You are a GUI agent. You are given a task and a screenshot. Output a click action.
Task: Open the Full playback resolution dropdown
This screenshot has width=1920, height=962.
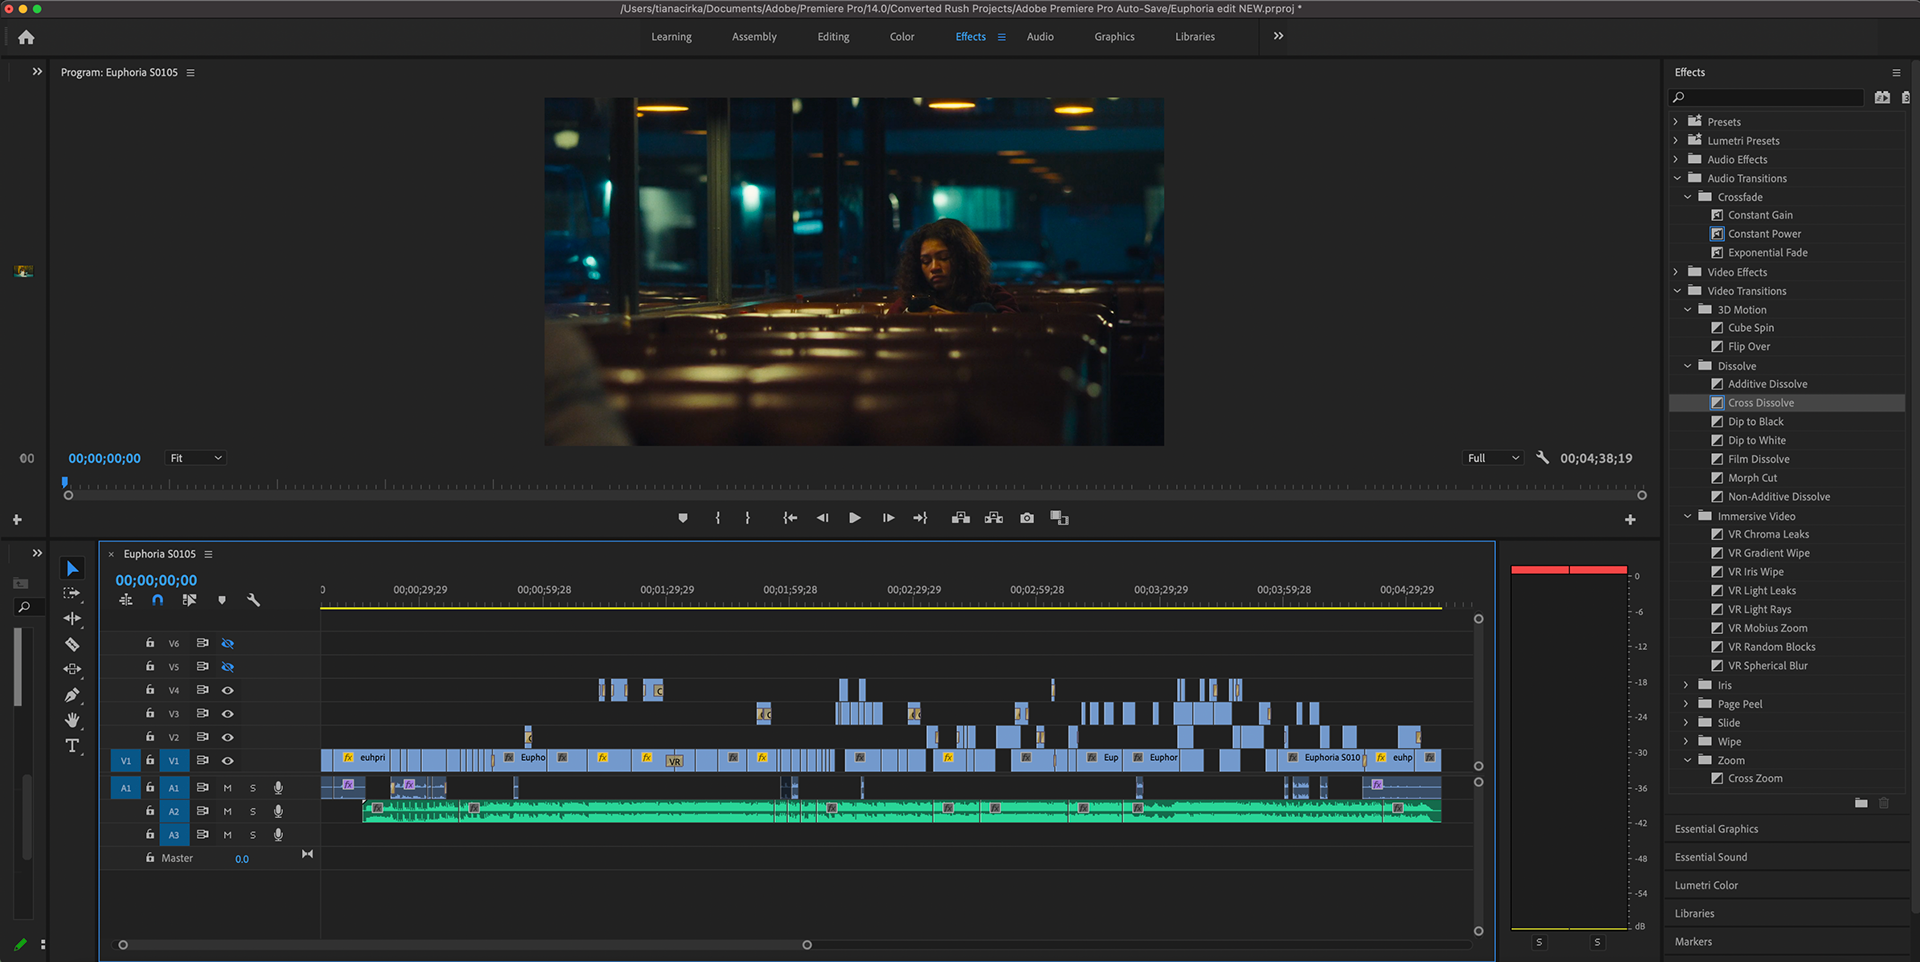(x=1493, y=458)
